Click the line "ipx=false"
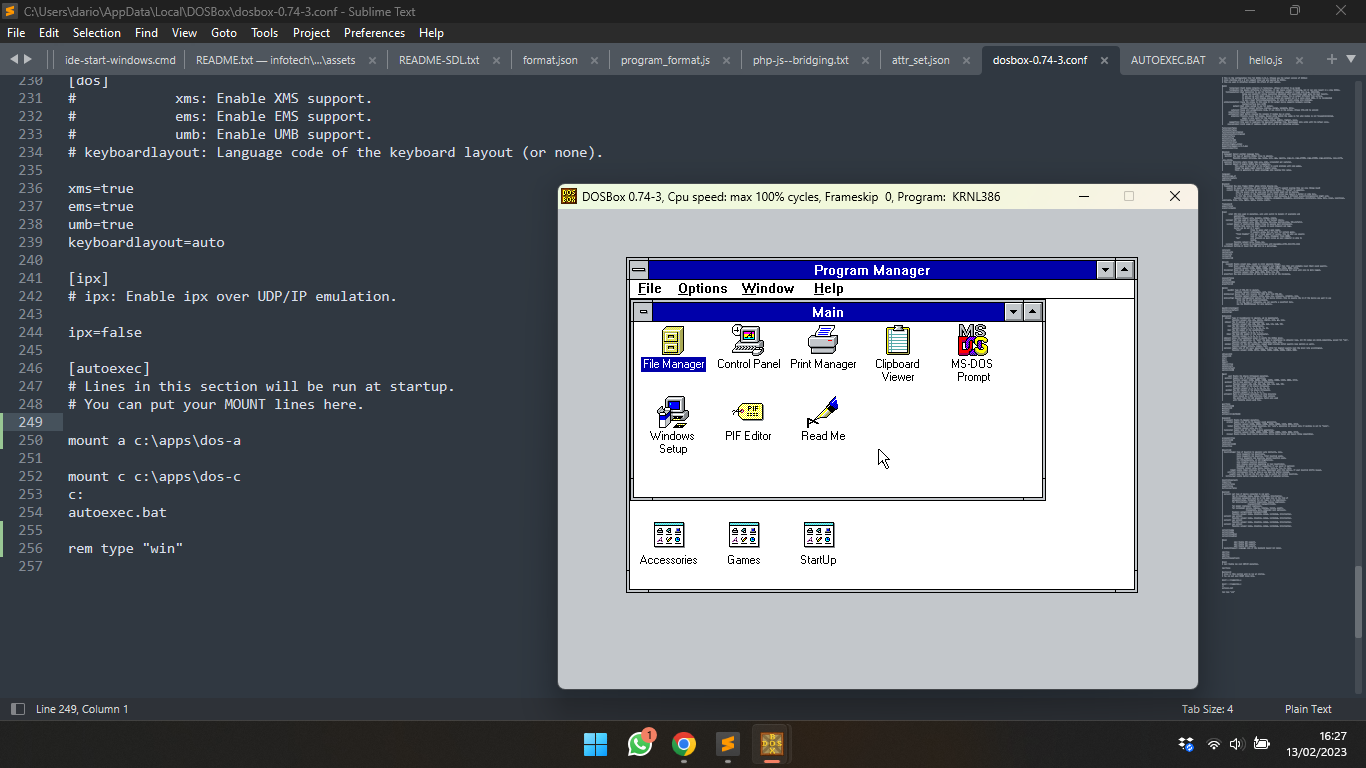 tap(105, 332)
